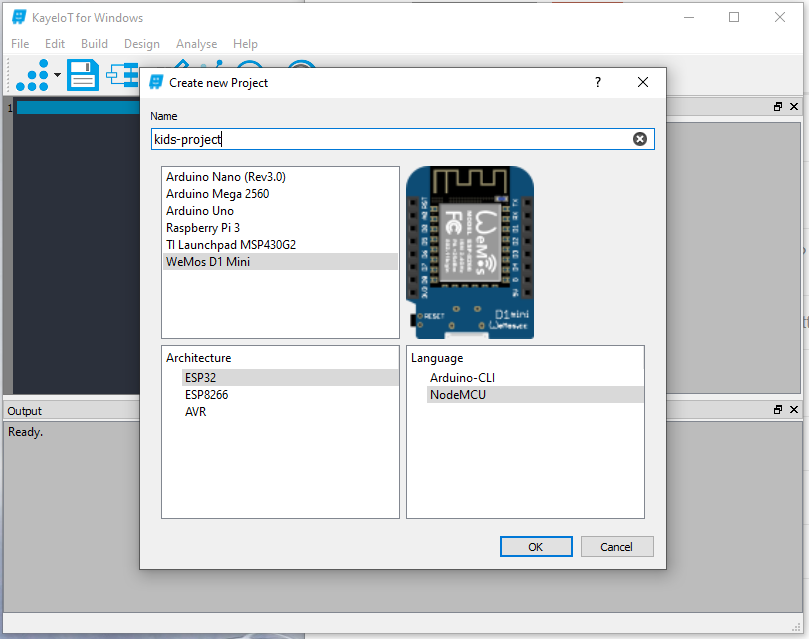Click the WeMos D1 Mini board image
The height and width of the screenshot is (639, 809).
point(470,252)
